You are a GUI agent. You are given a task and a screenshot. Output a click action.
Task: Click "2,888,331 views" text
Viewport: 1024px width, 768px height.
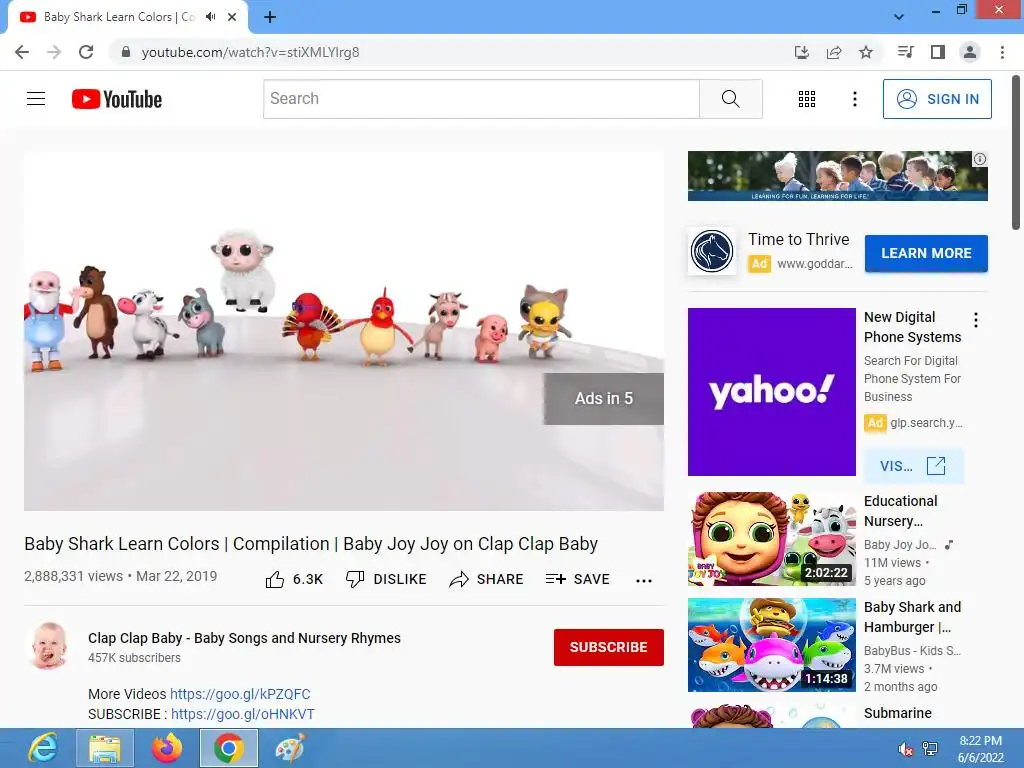pos(73,576)
